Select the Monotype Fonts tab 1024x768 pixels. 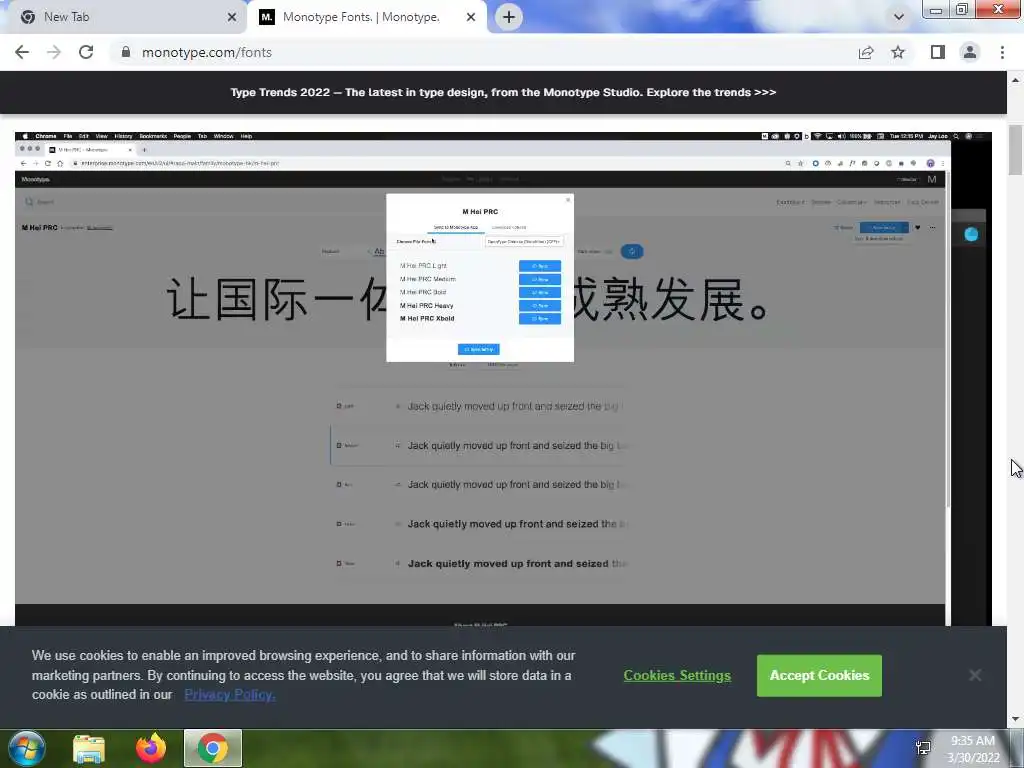[366, 17]
